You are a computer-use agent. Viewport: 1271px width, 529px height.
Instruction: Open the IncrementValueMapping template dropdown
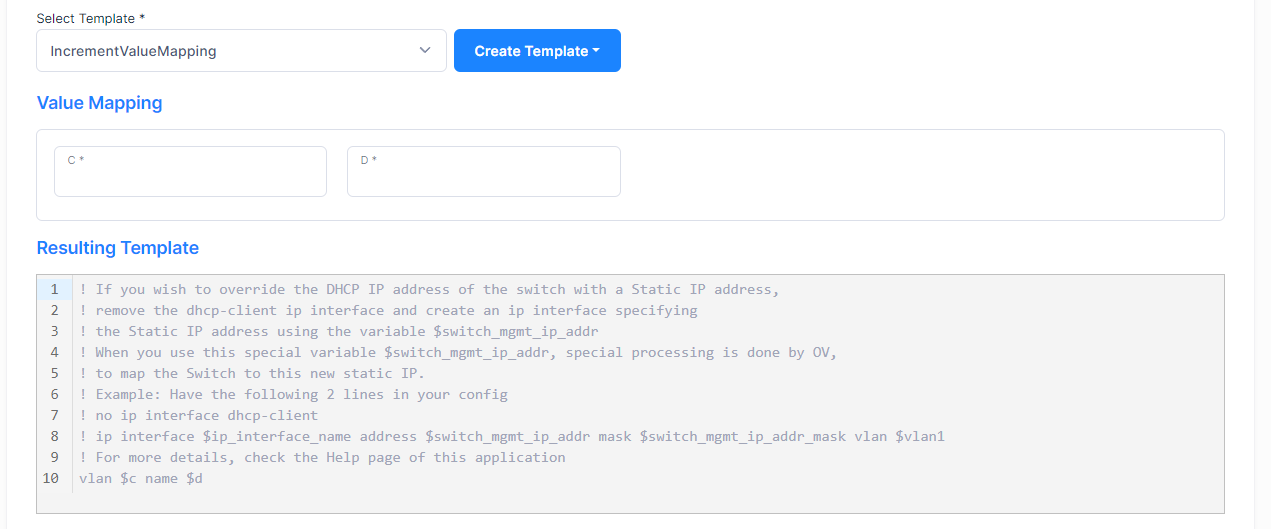pos(240,51)
